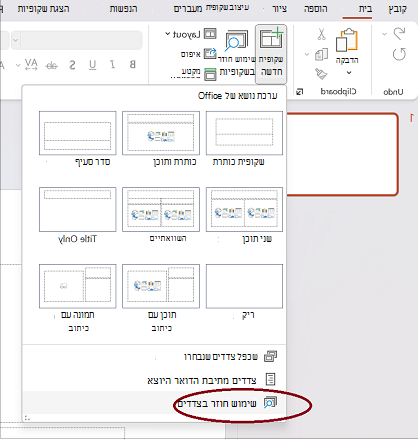Click the Undo arrow icon

click(399, 33)
